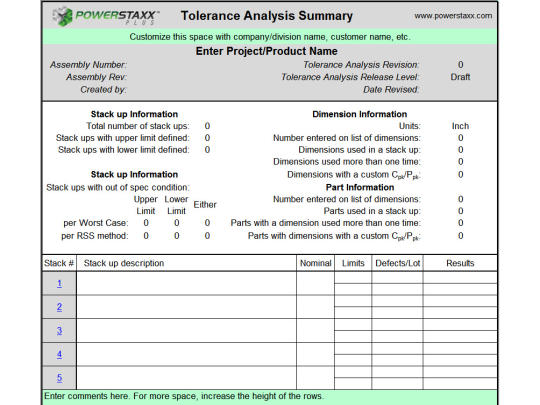Click the Nominal column header
540x405 pixels.
315,263
